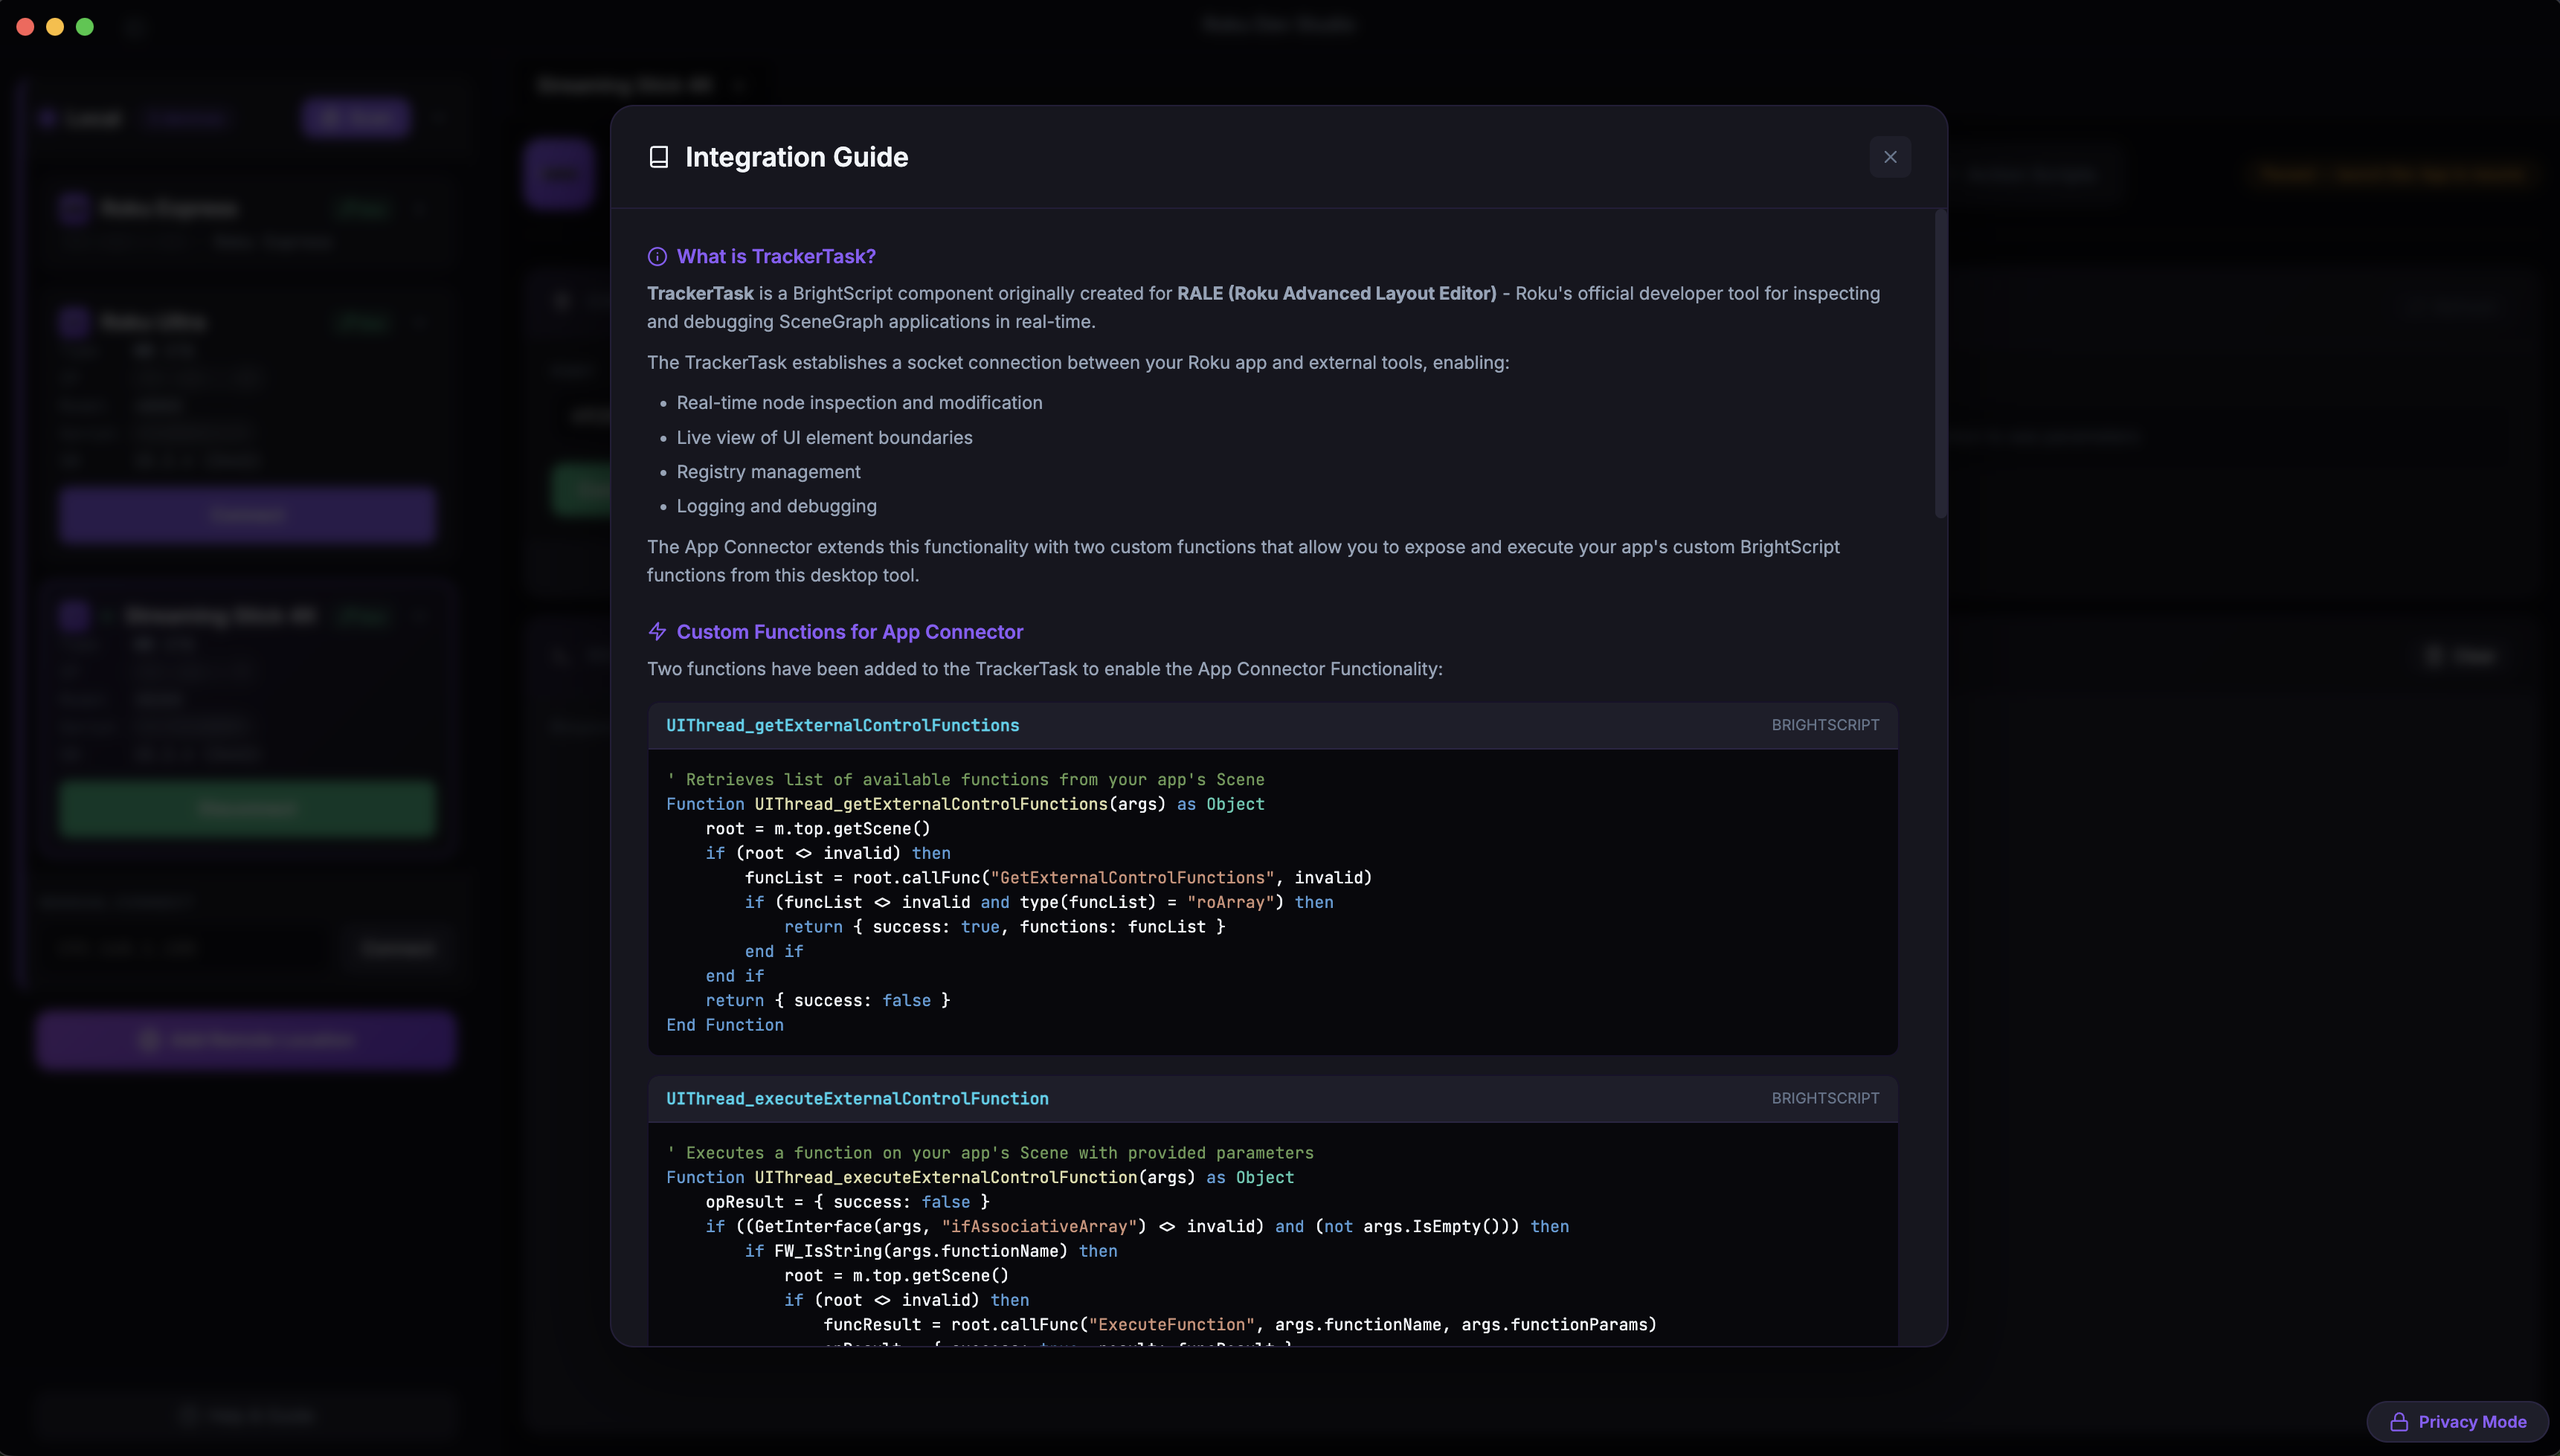Screen dimensions: 2560x1456
Task: Click the info icon beside What is TrackerTask?
Action: point(657,256)
